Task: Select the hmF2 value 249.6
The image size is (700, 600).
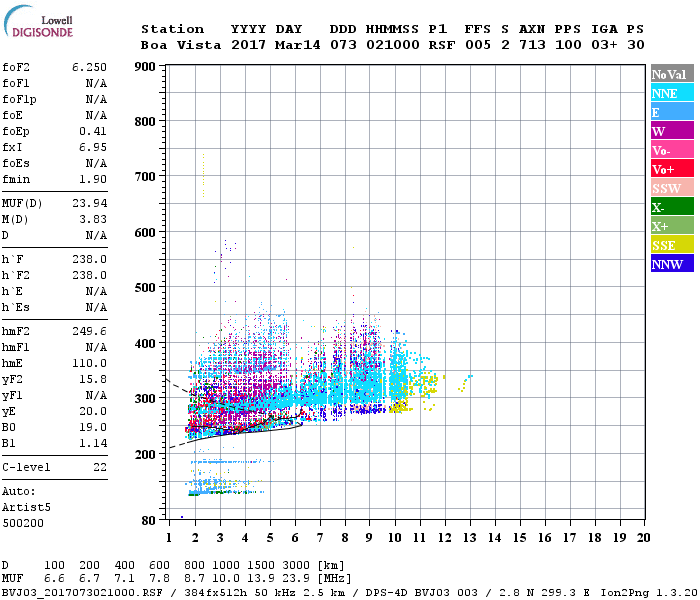Action: pos(91,331)
